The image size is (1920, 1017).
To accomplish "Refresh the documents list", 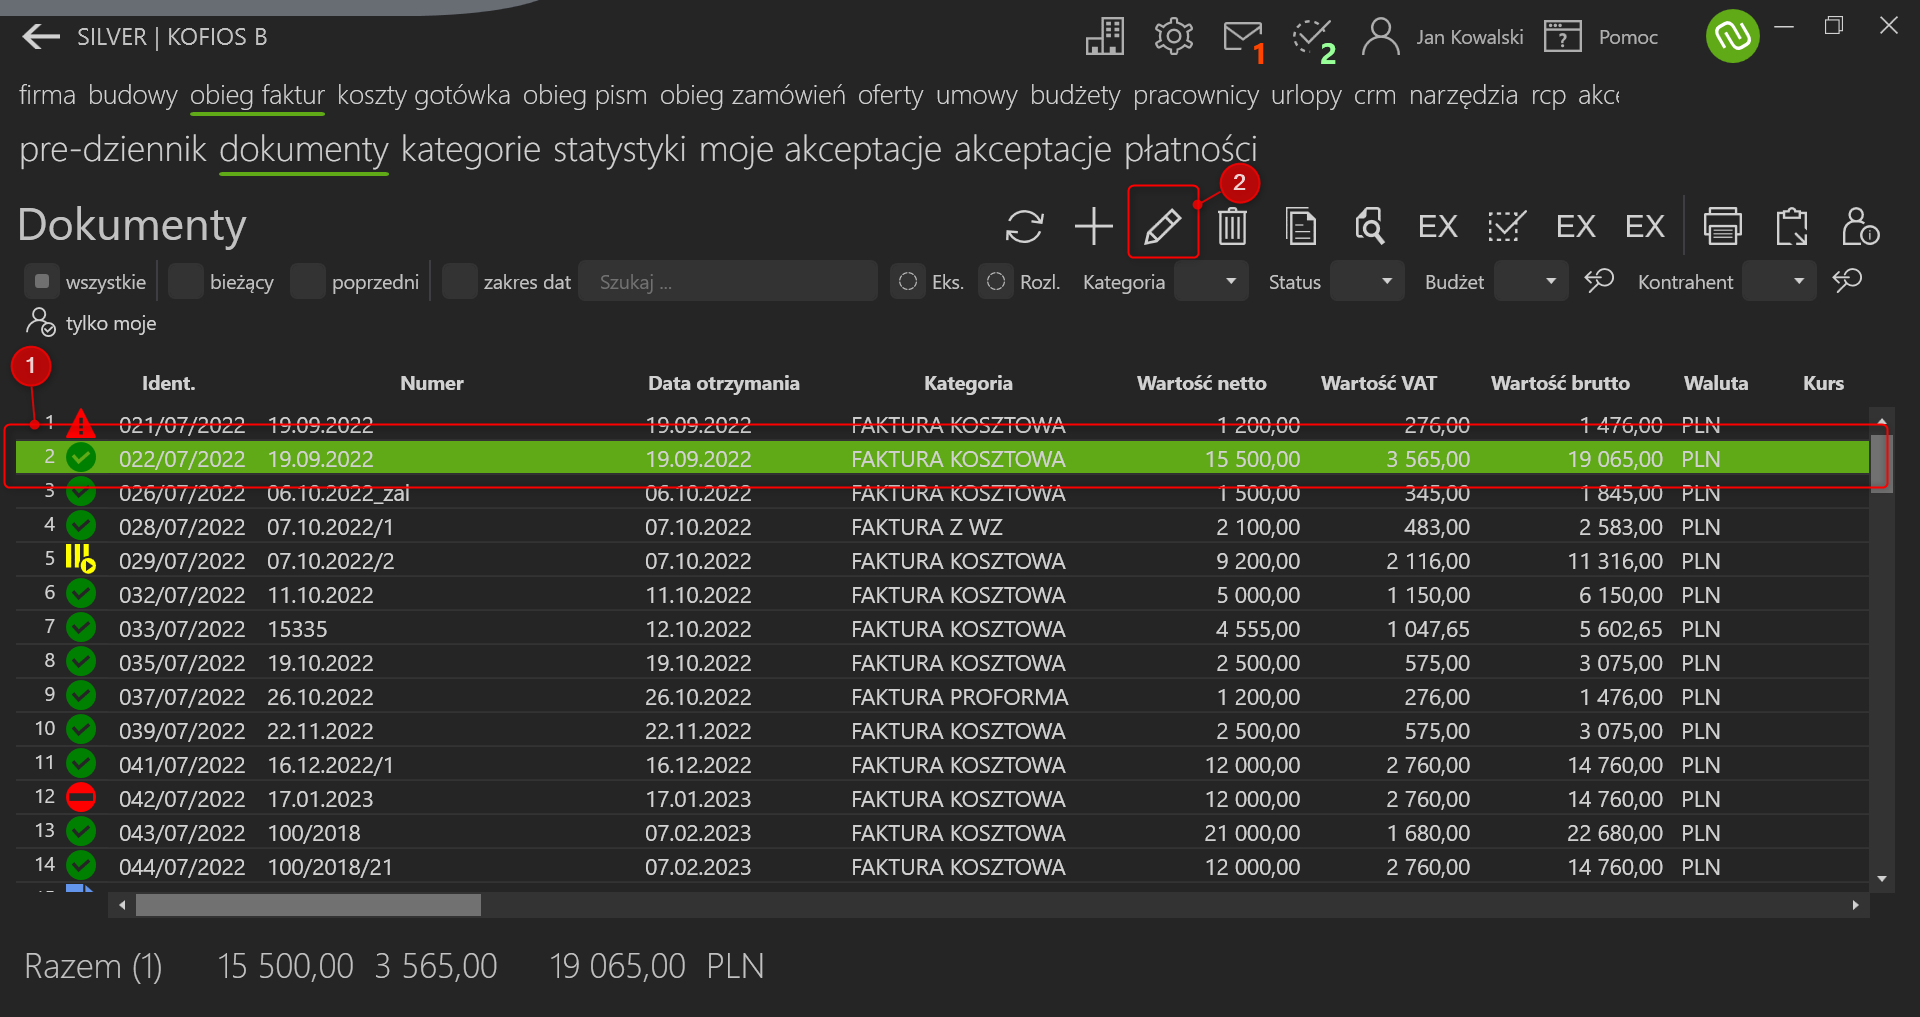I will click(1024, 226).
